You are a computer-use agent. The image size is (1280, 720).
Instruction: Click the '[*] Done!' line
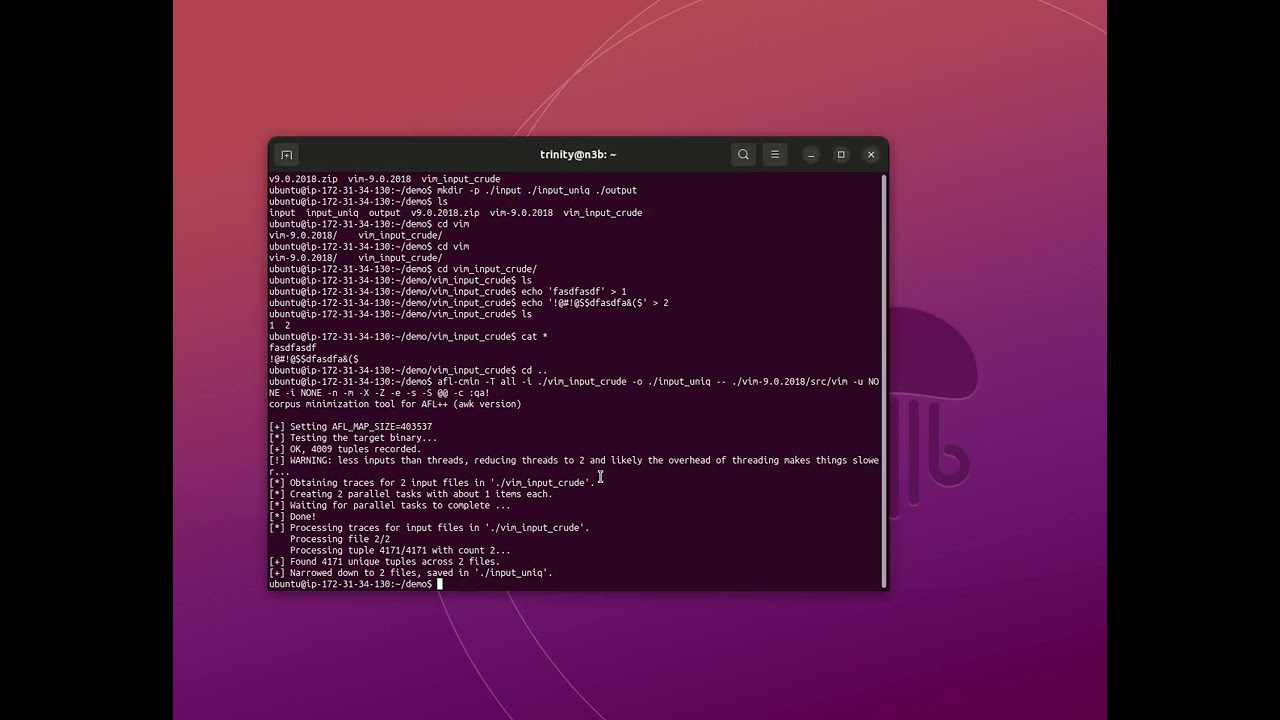click(293, 517)
